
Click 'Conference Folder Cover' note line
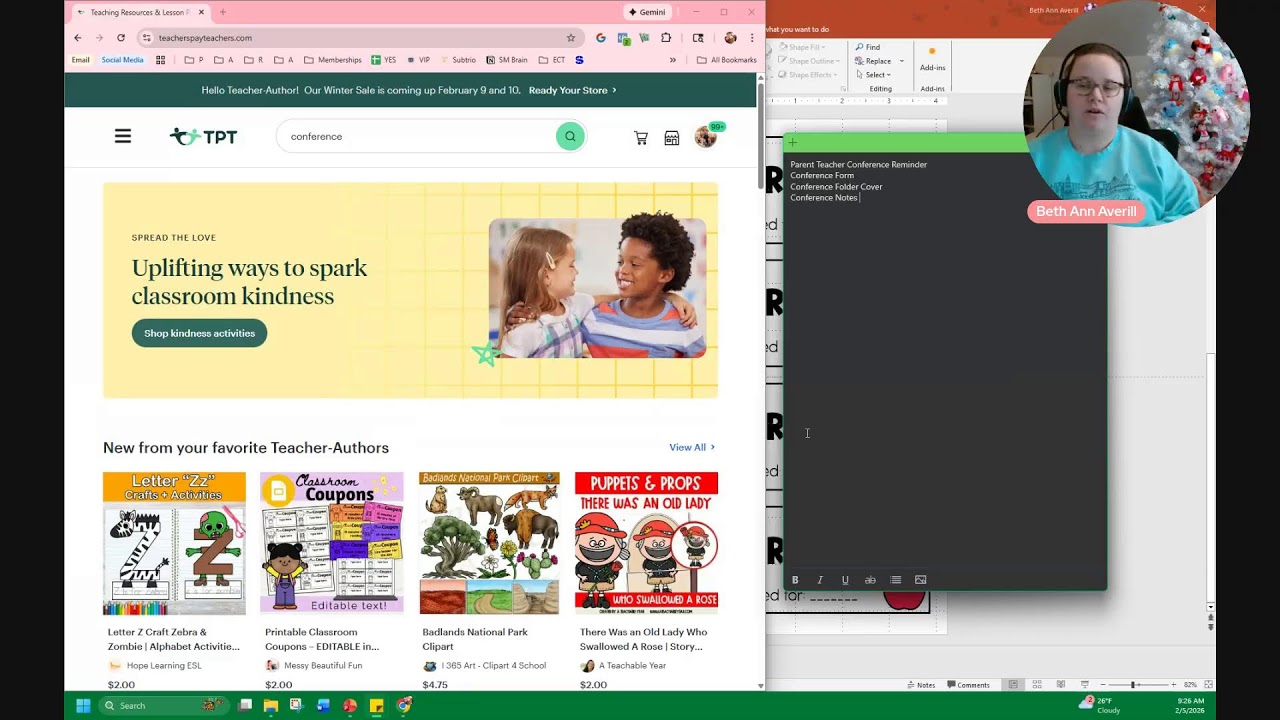pos(836,187)
